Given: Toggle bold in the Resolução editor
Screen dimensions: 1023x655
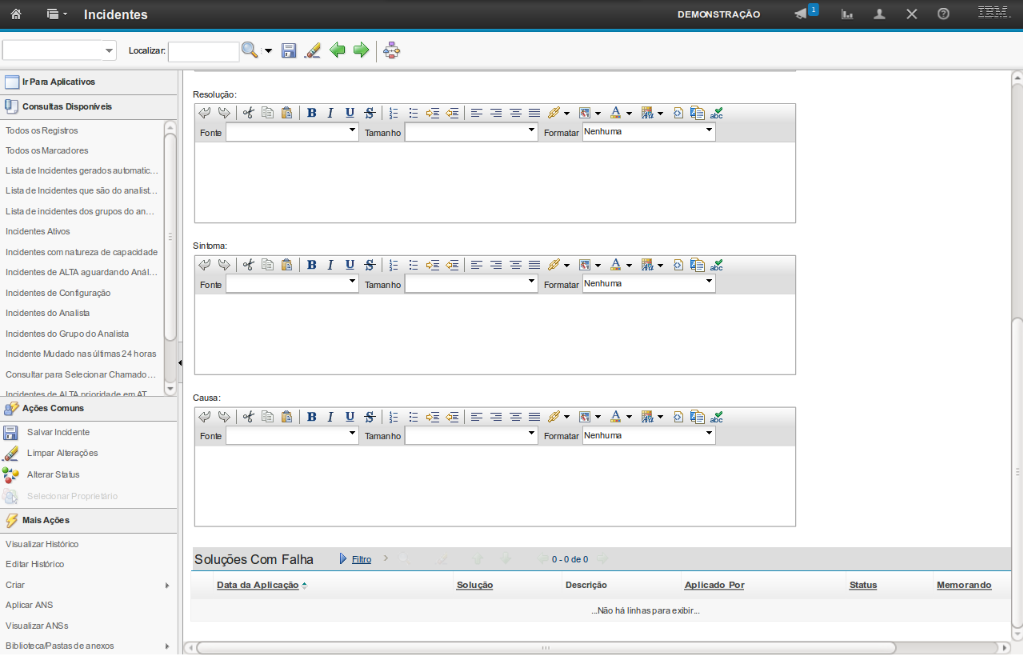Looking at the screenshot, I should point(311,113).
